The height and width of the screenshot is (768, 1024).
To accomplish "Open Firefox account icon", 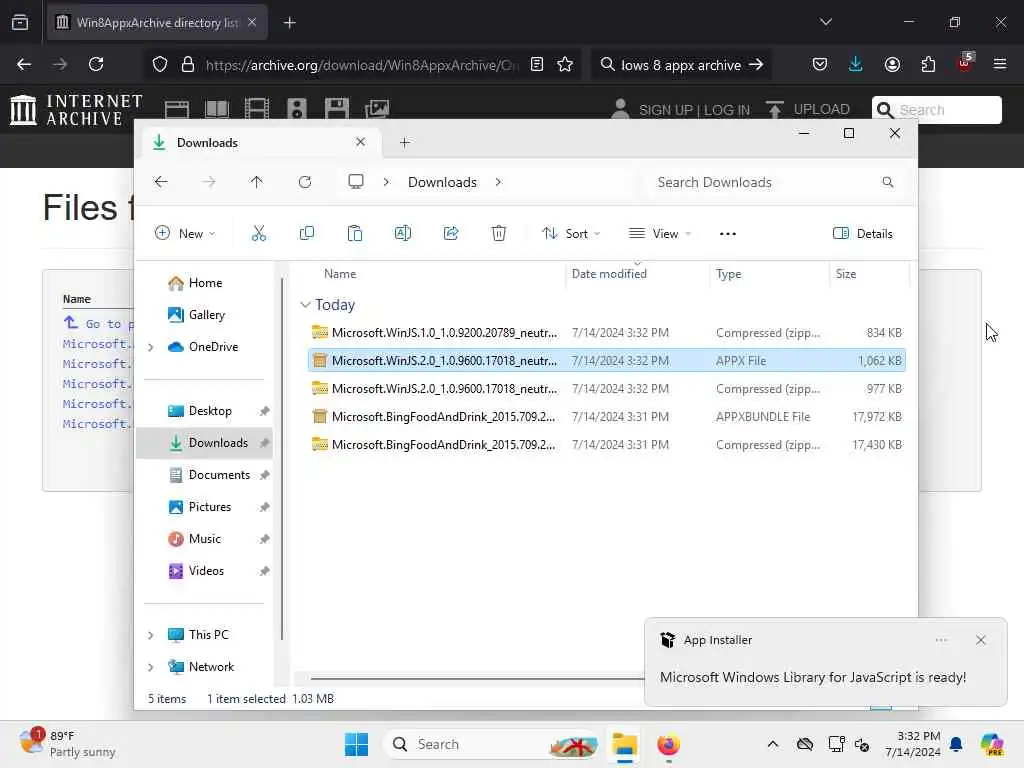I will (892, 64).
